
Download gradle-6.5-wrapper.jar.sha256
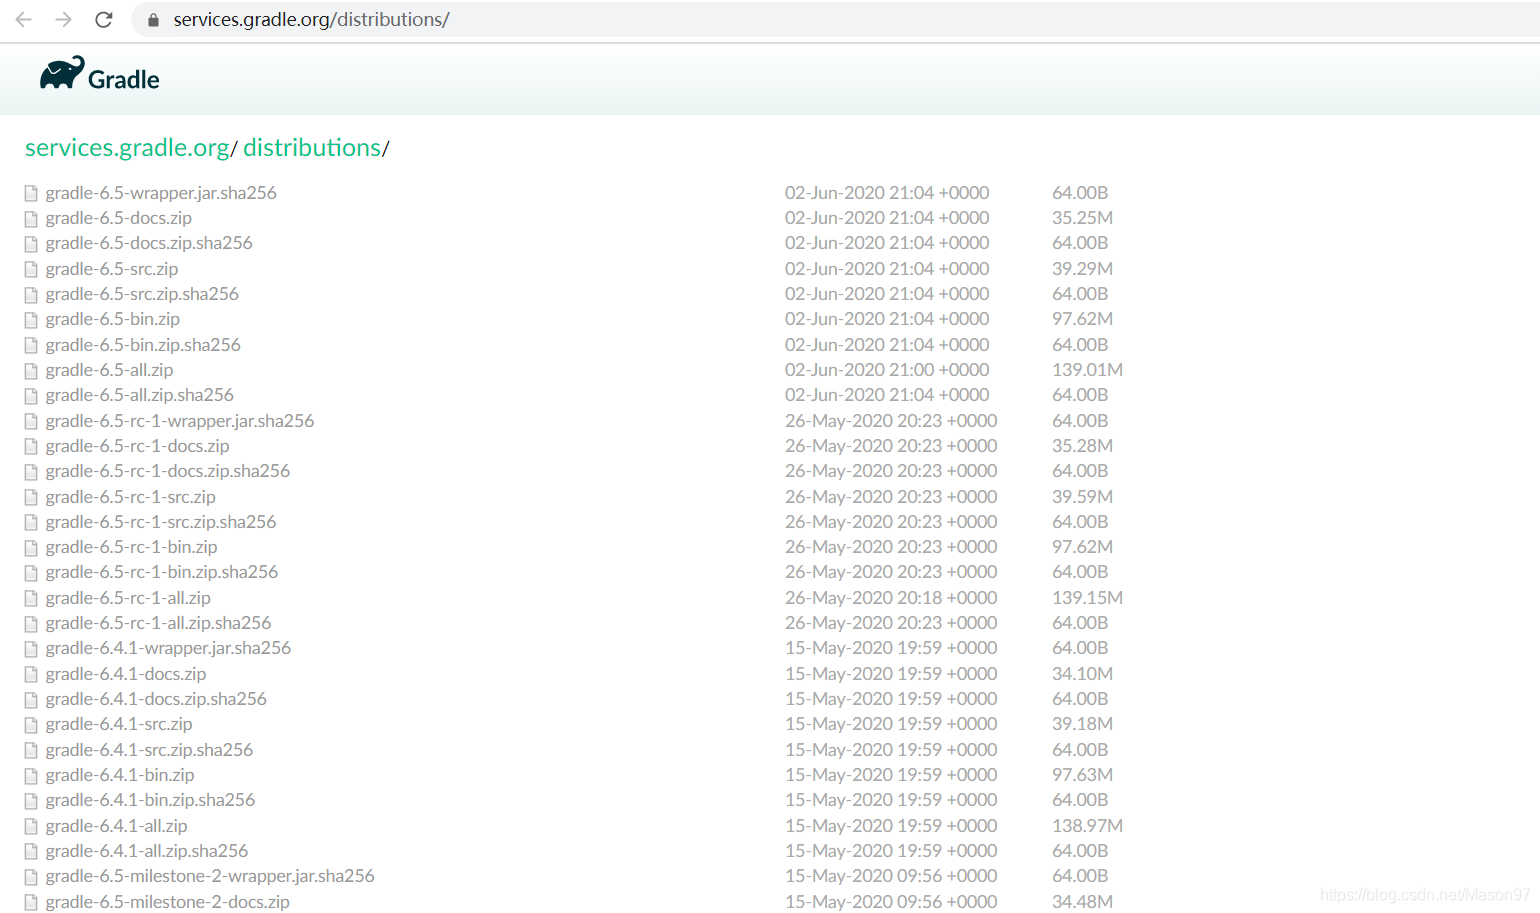click(x=161, y=193)
